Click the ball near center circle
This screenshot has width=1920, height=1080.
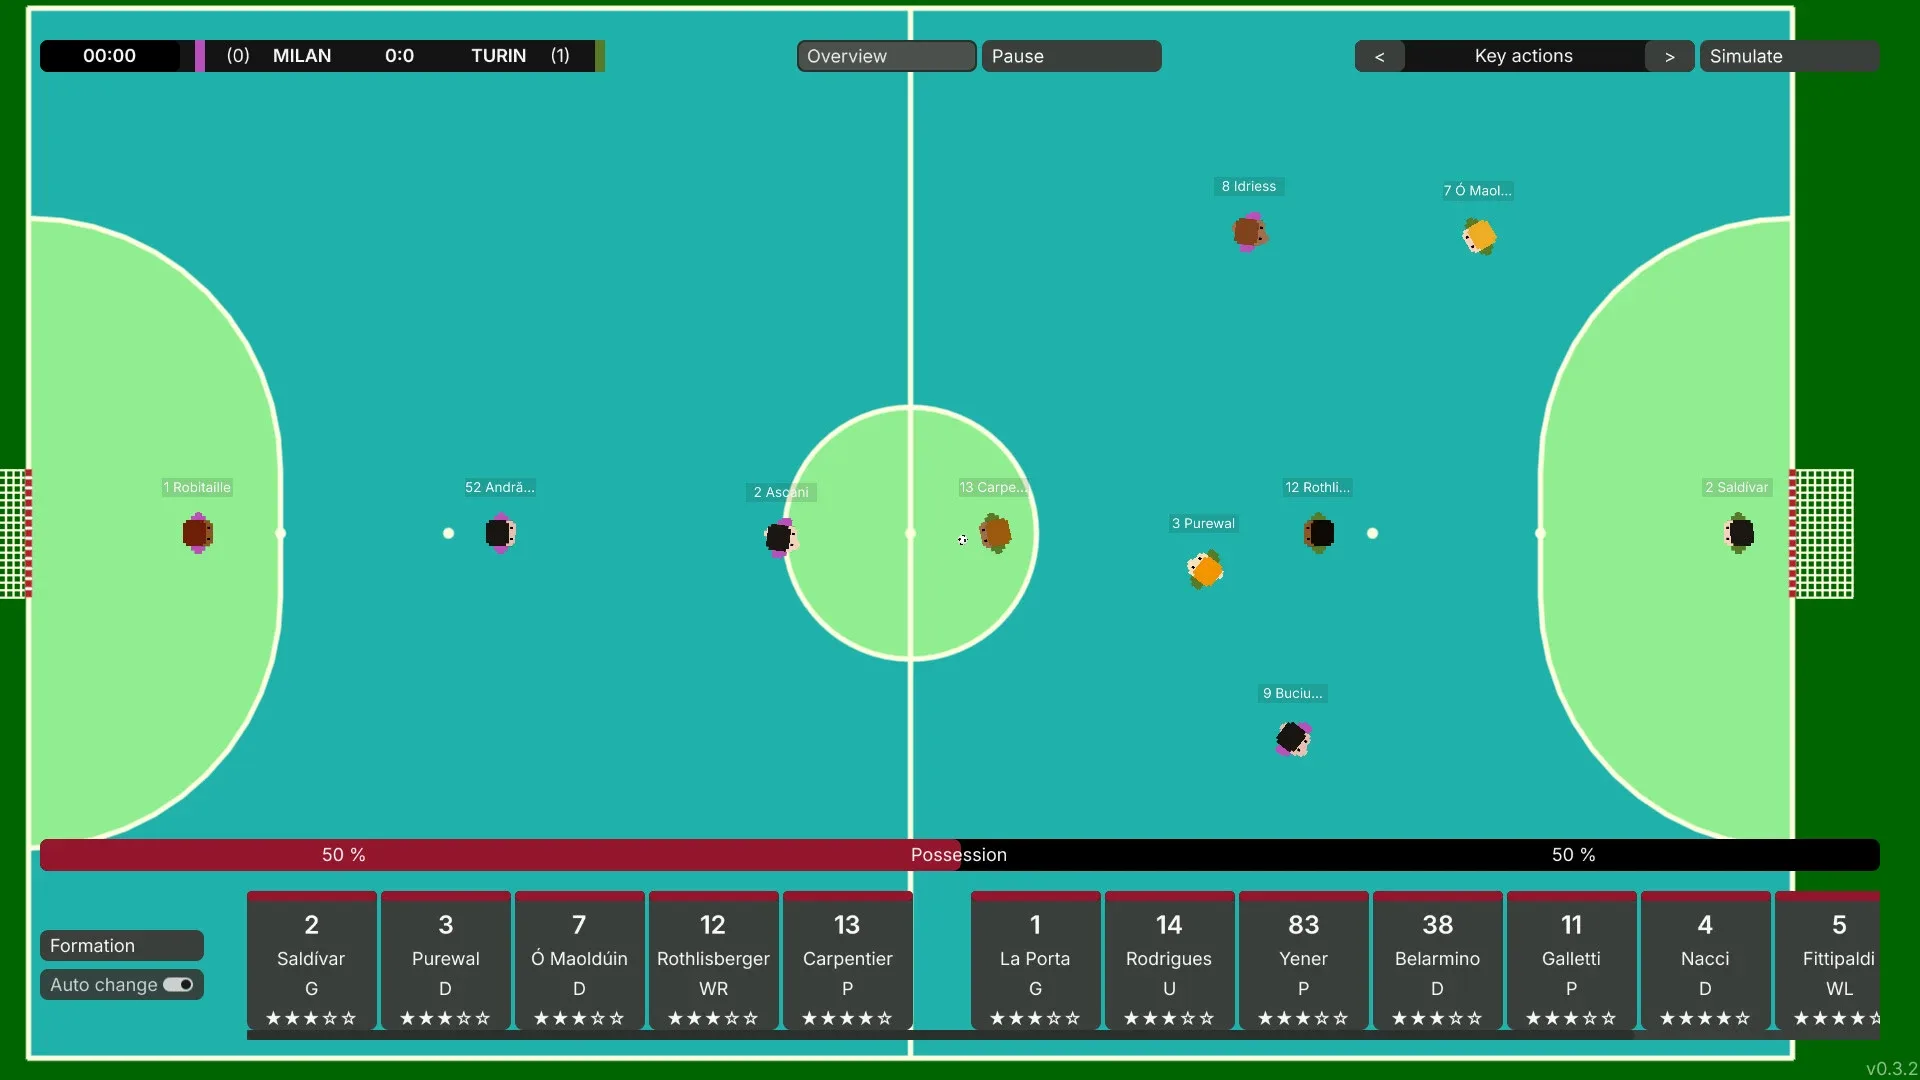pyautogui.click(x=962, y=540)
